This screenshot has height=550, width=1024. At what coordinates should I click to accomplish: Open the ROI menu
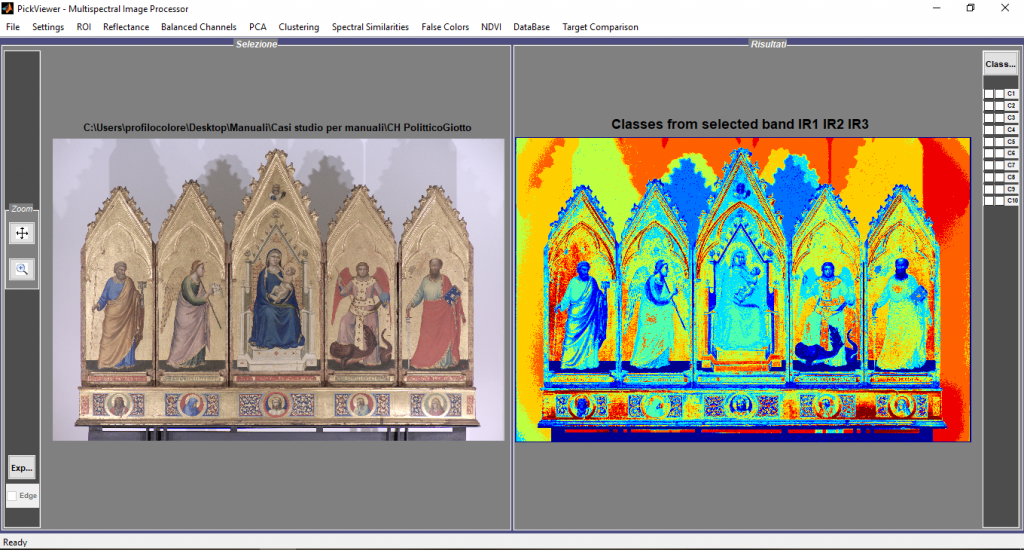[x=84, y=27]
